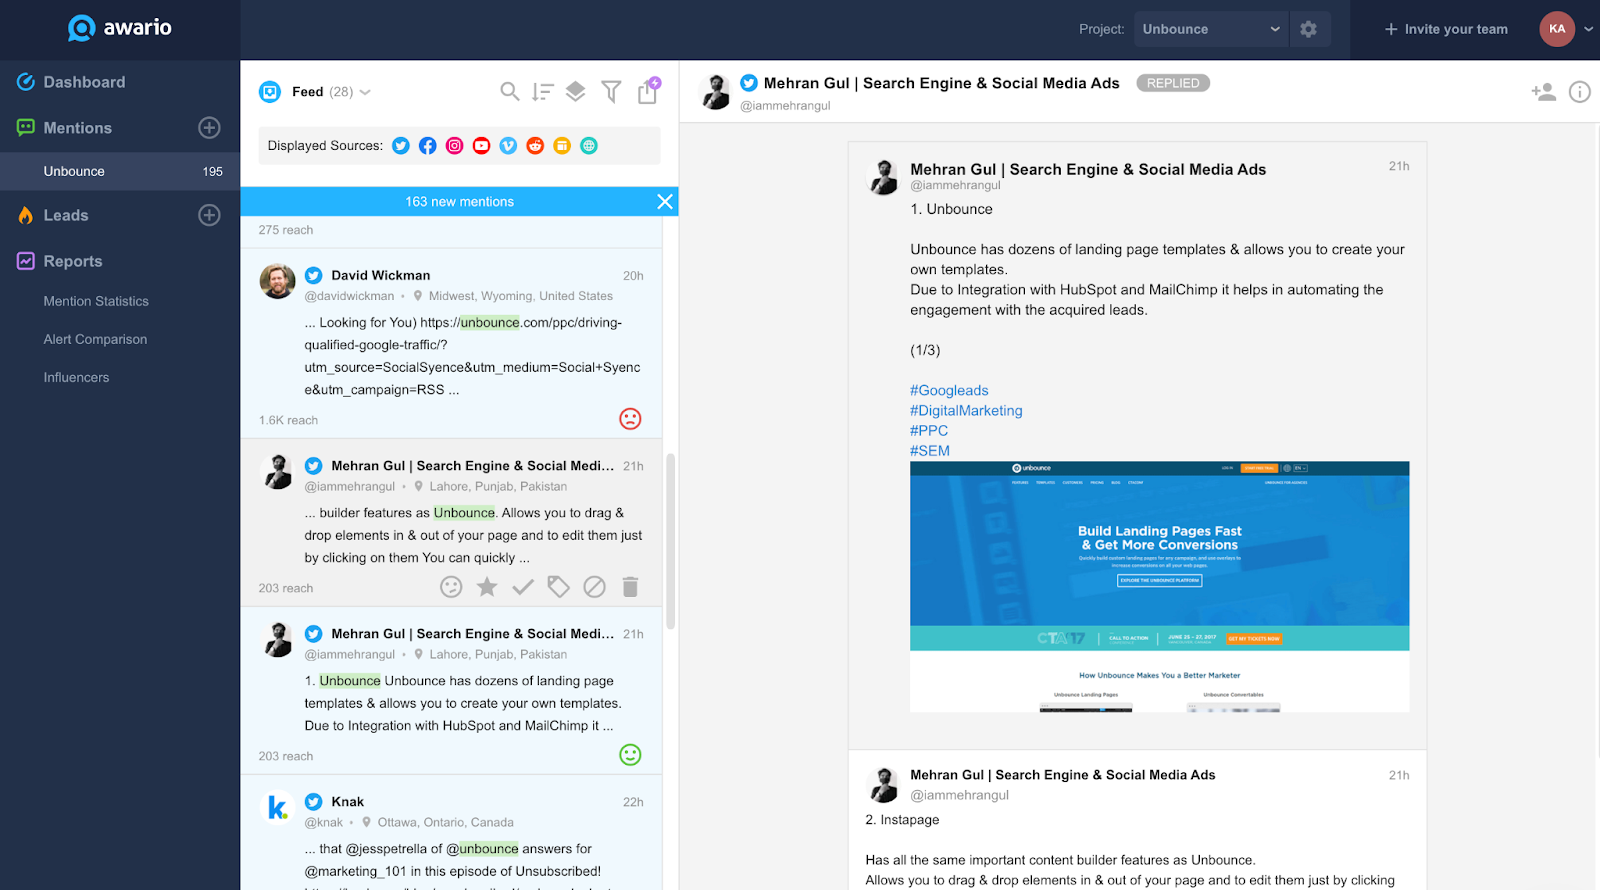Star the 'builder features' mention
This screenshot has width=1600, height=890.
point(487,587)
